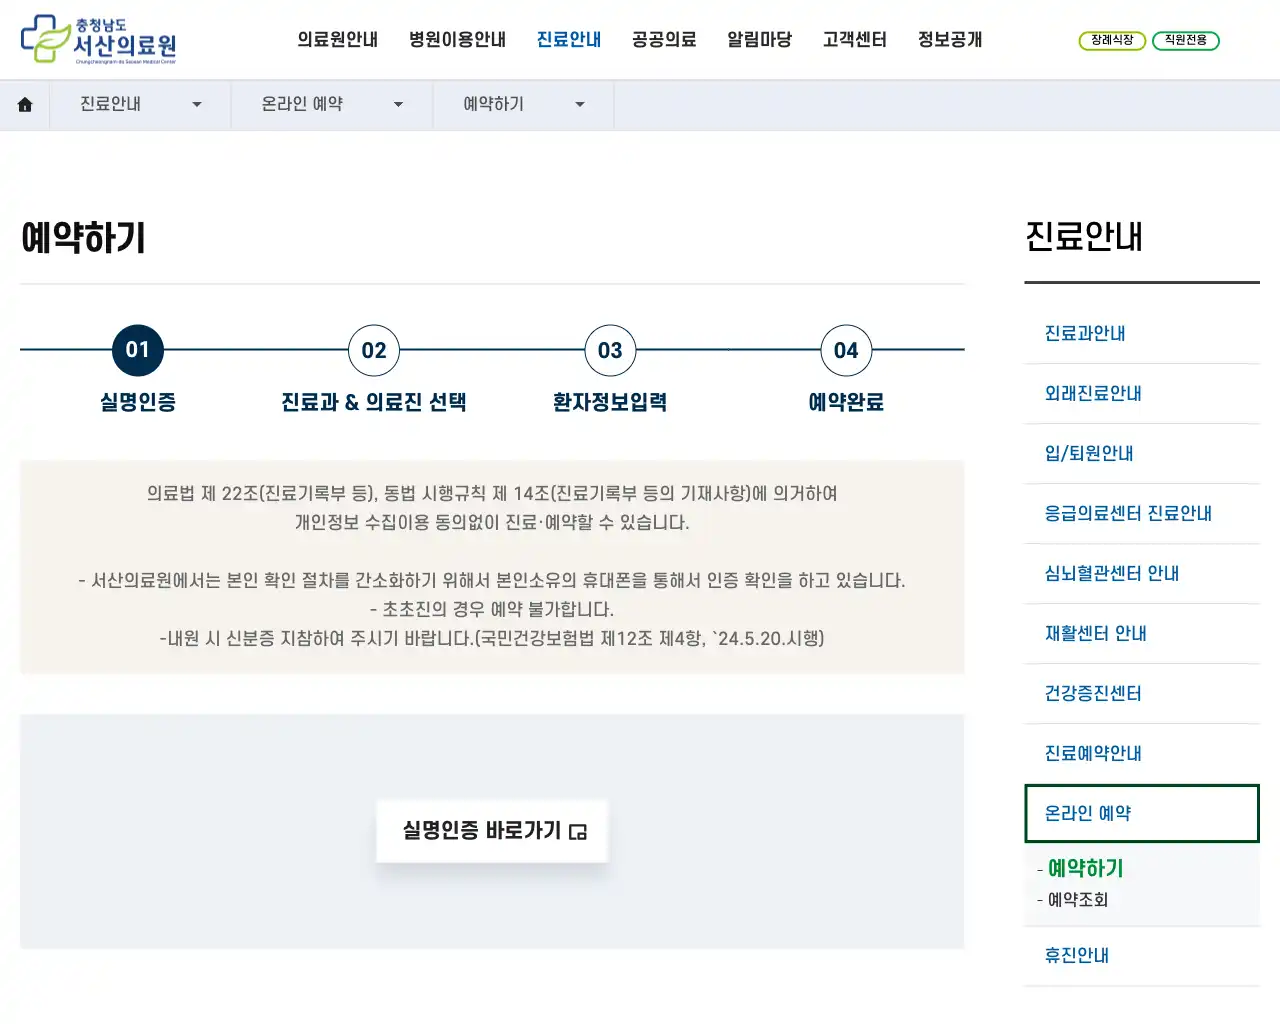Screen dimensions: 1280x1024
Task: Open the 공공의료 menu
Action: click(664, 40)
